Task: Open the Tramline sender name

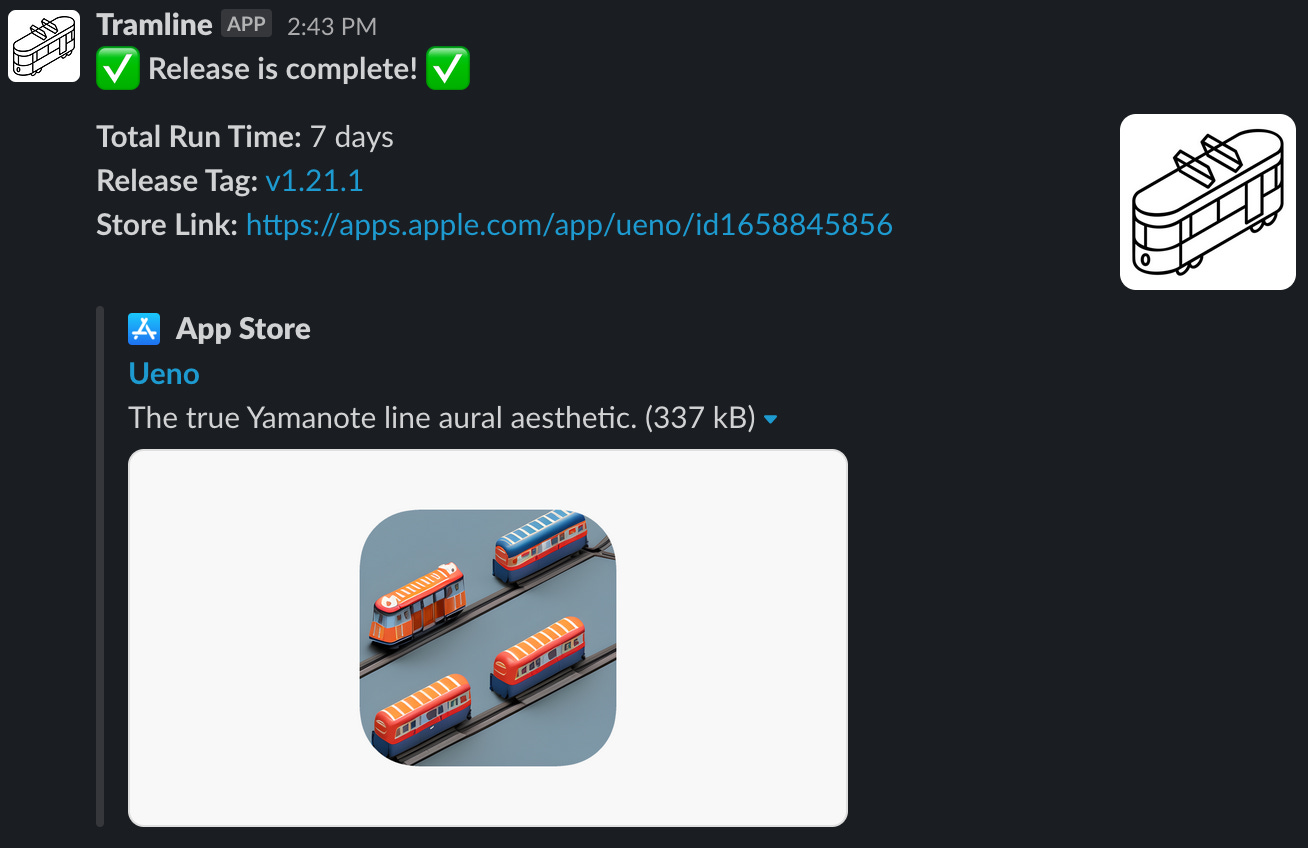Action: (x=155, y=24)
